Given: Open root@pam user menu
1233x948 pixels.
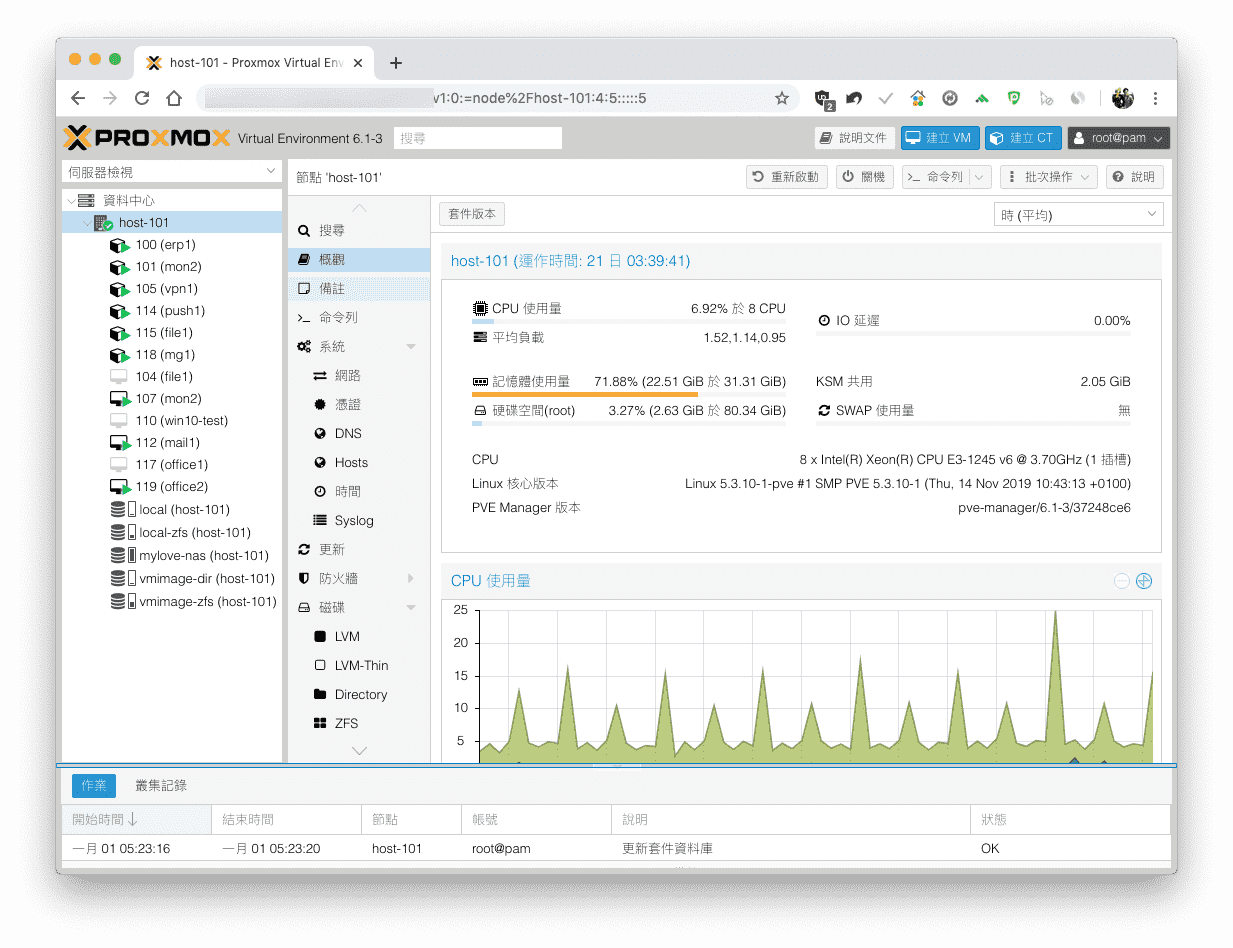Looking at the screenshot, I should pos(1118,138).
